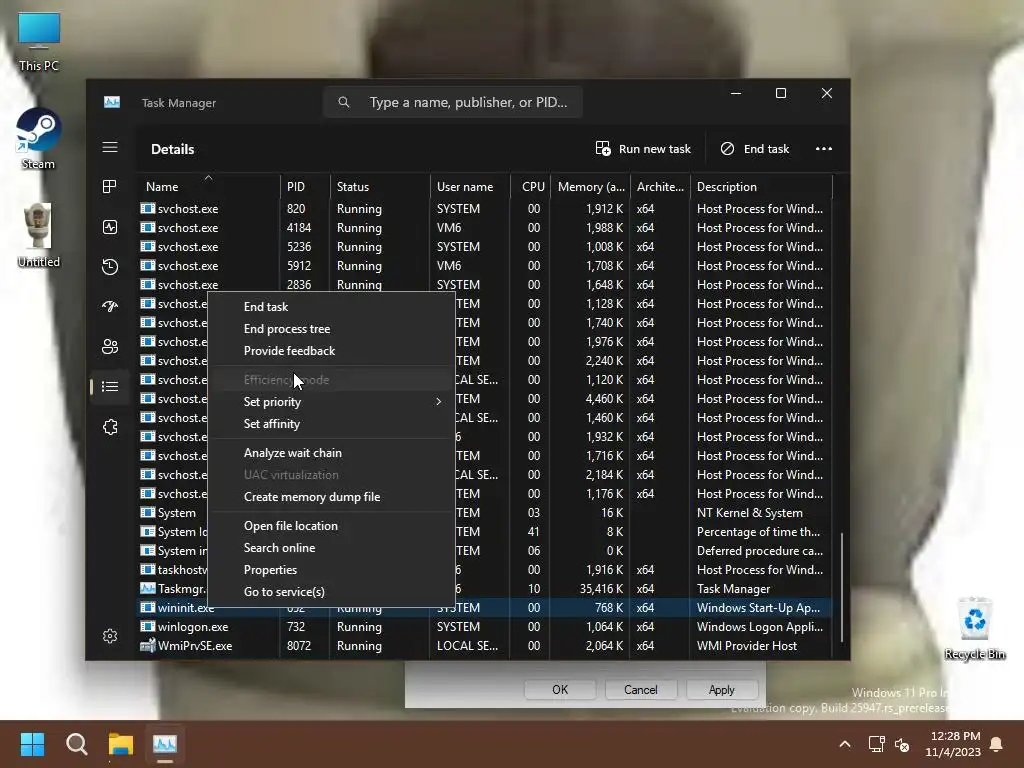Open the network status tray icon

tap(876, 744)
